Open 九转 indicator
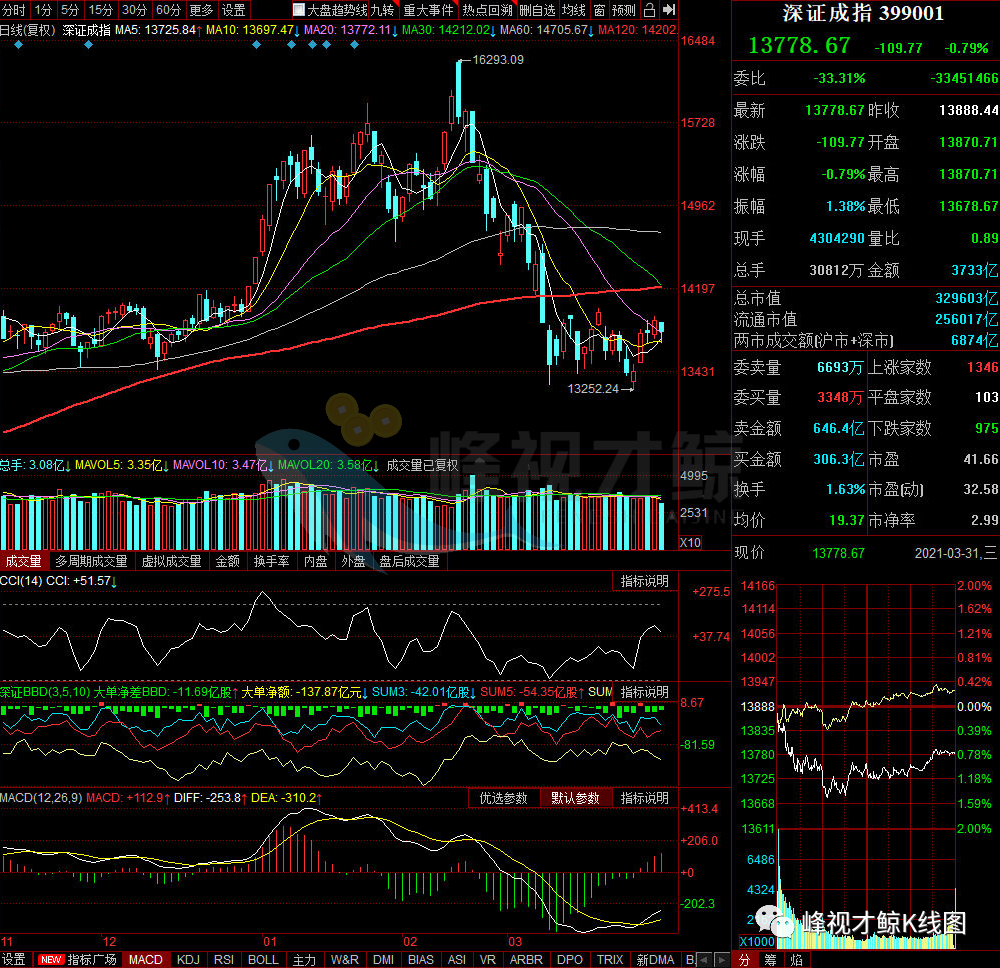1000x968 pixels. point(383,10)
